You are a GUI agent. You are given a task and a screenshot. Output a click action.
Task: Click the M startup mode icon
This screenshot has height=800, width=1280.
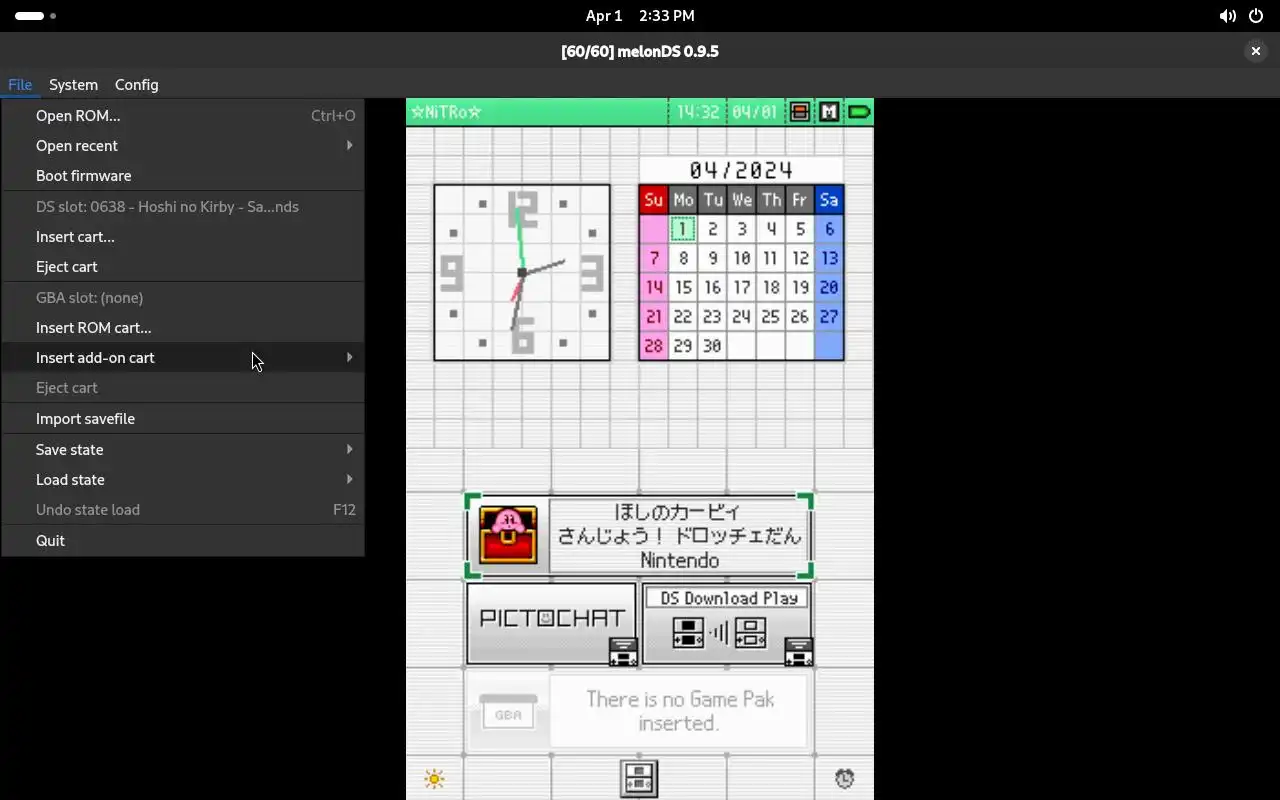coord(829,112)
